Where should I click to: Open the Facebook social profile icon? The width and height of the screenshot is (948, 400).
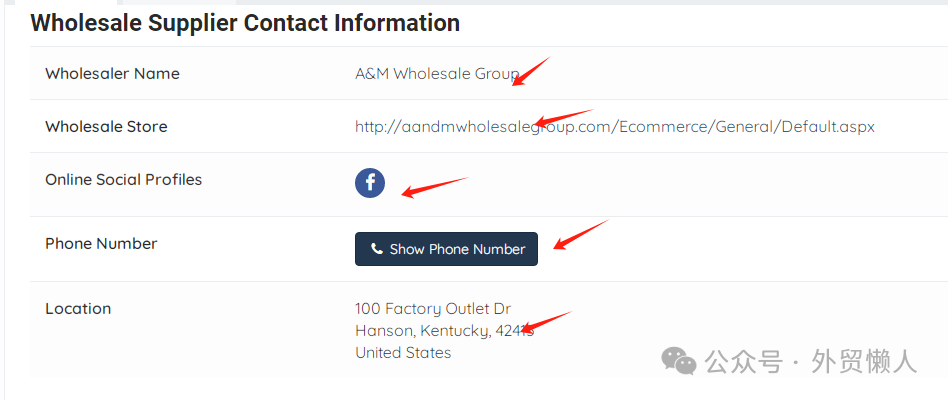pos(370,183)
